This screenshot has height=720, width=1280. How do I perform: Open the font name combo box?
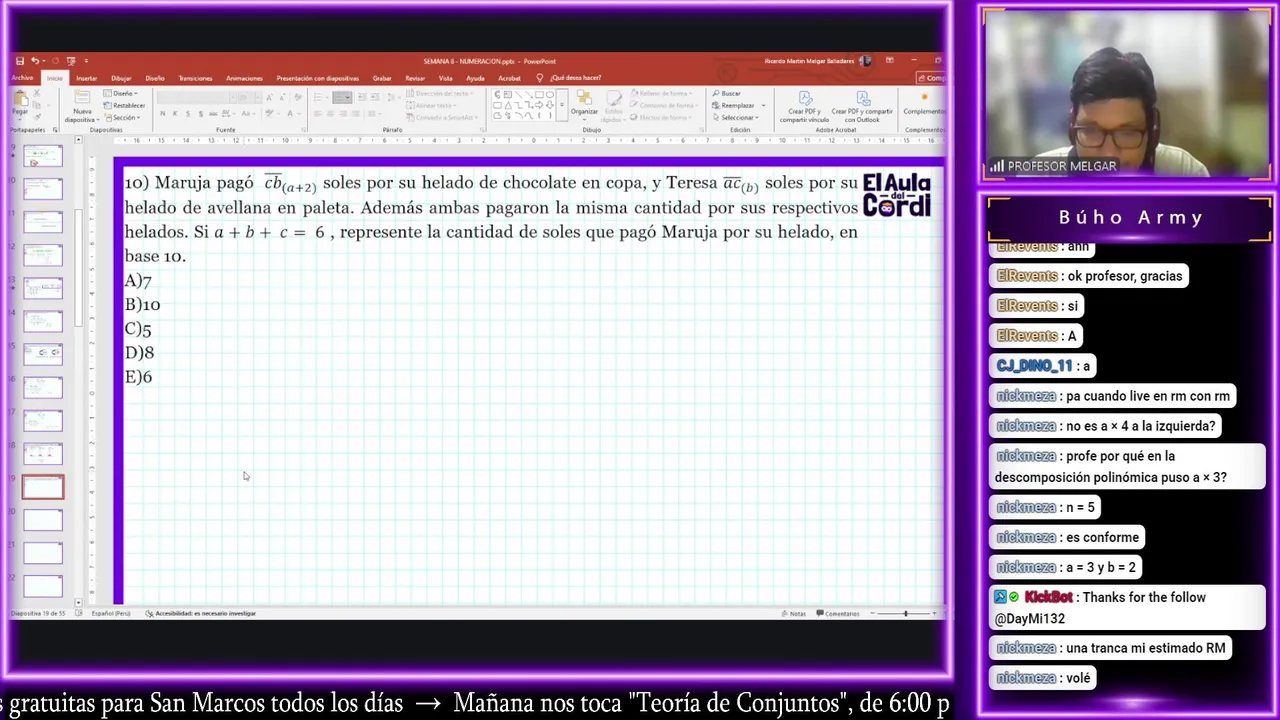click(x=197, y=97)
